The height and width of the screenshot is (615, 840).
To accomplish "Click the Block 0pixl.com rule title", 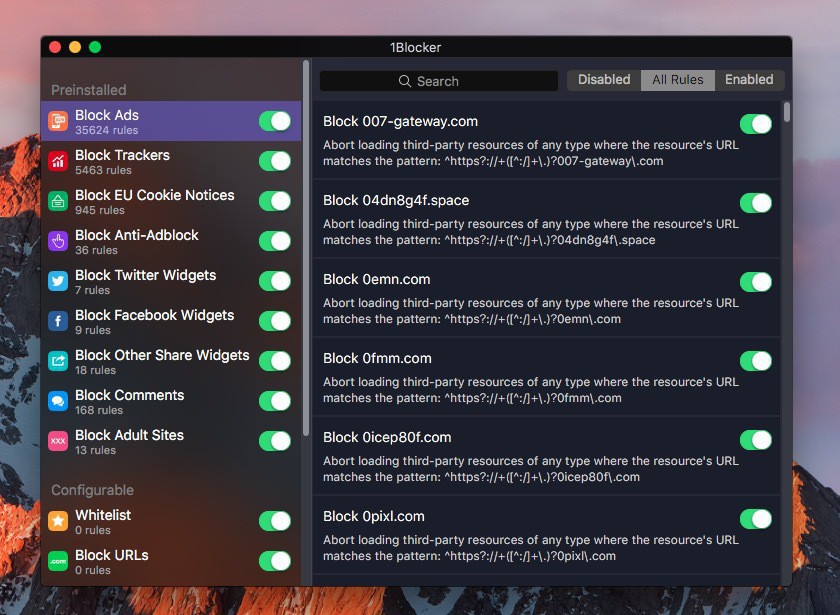I will point(374,516).
